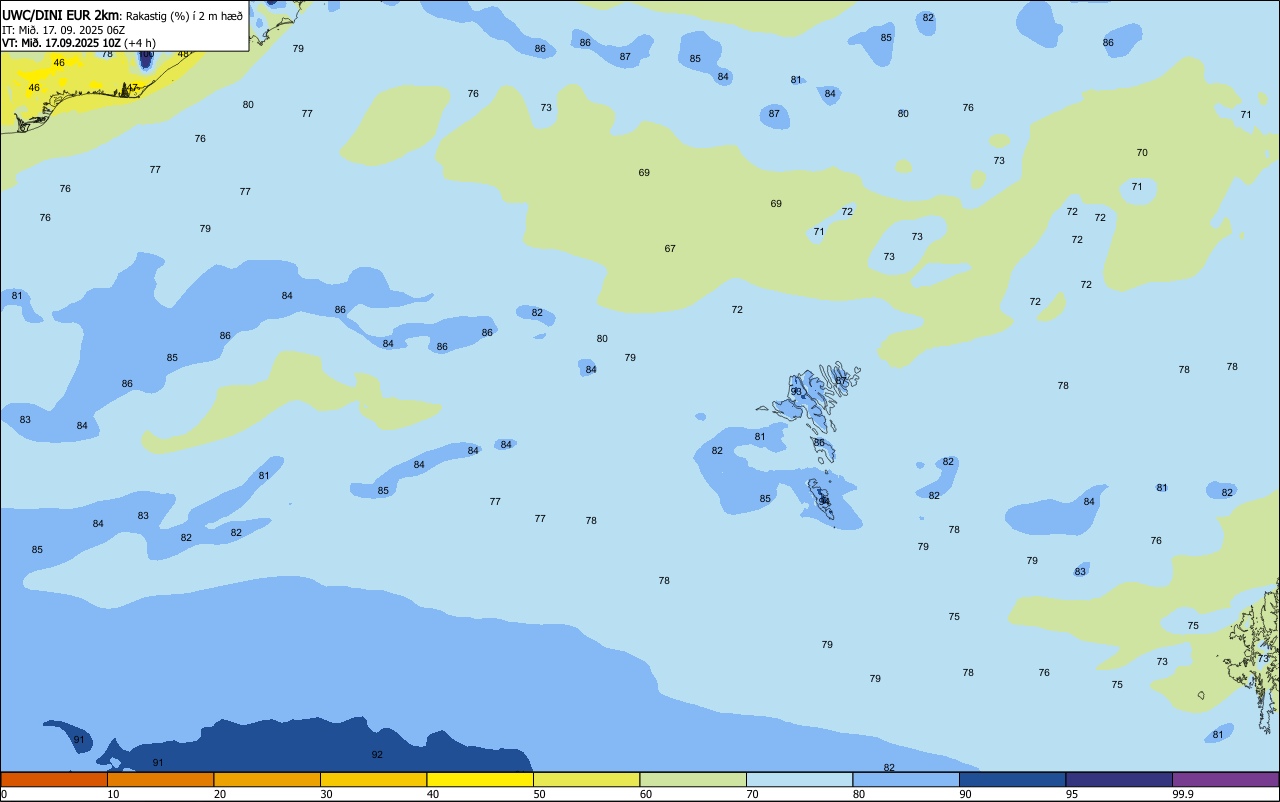Select the 40–50 bright yellow legend swatch
Image resolution: width=1280 pixels, height=802 pixels.
pyautogui.click(x=480, y=779)
